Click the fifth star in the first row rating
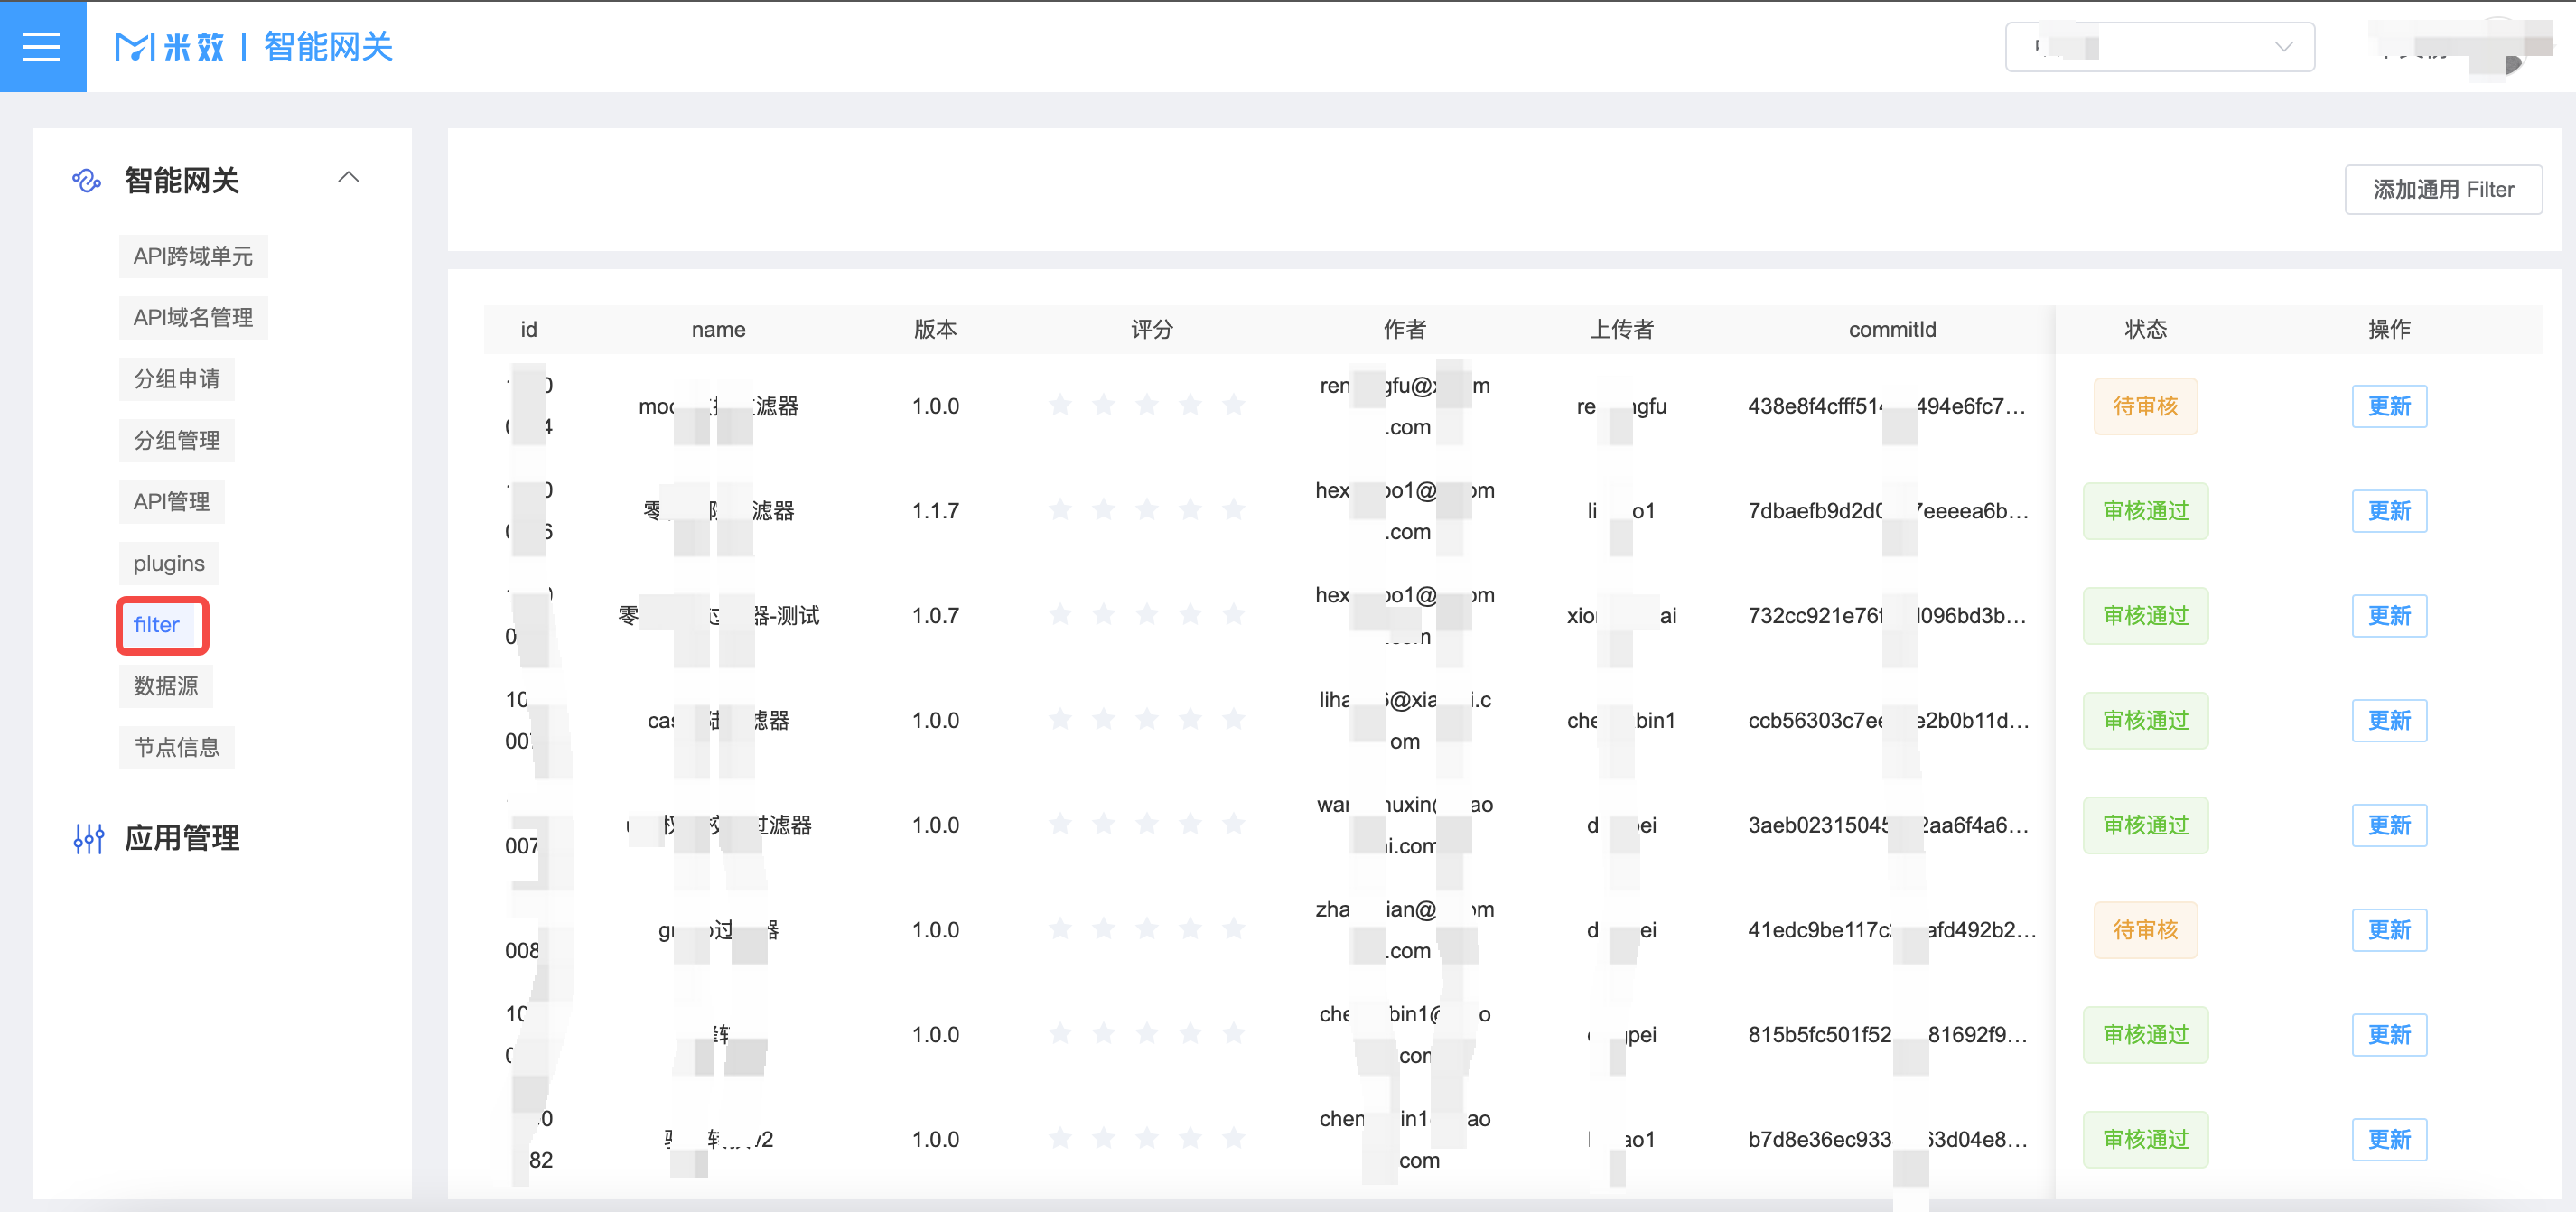Image resolution: width=2576 pixels, height=1212 pixels. point(1234,405)
